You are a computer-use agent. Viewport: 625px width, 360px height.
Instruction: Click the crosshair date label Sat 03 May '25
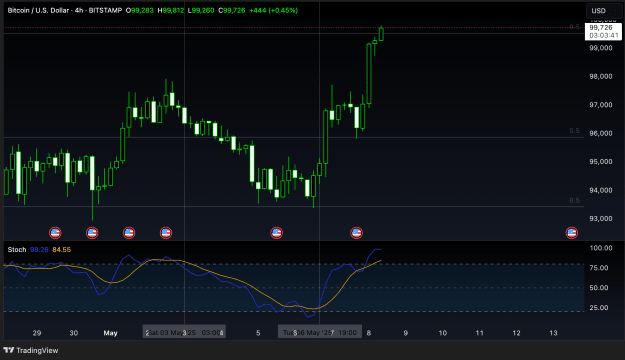tap(184, 332)
